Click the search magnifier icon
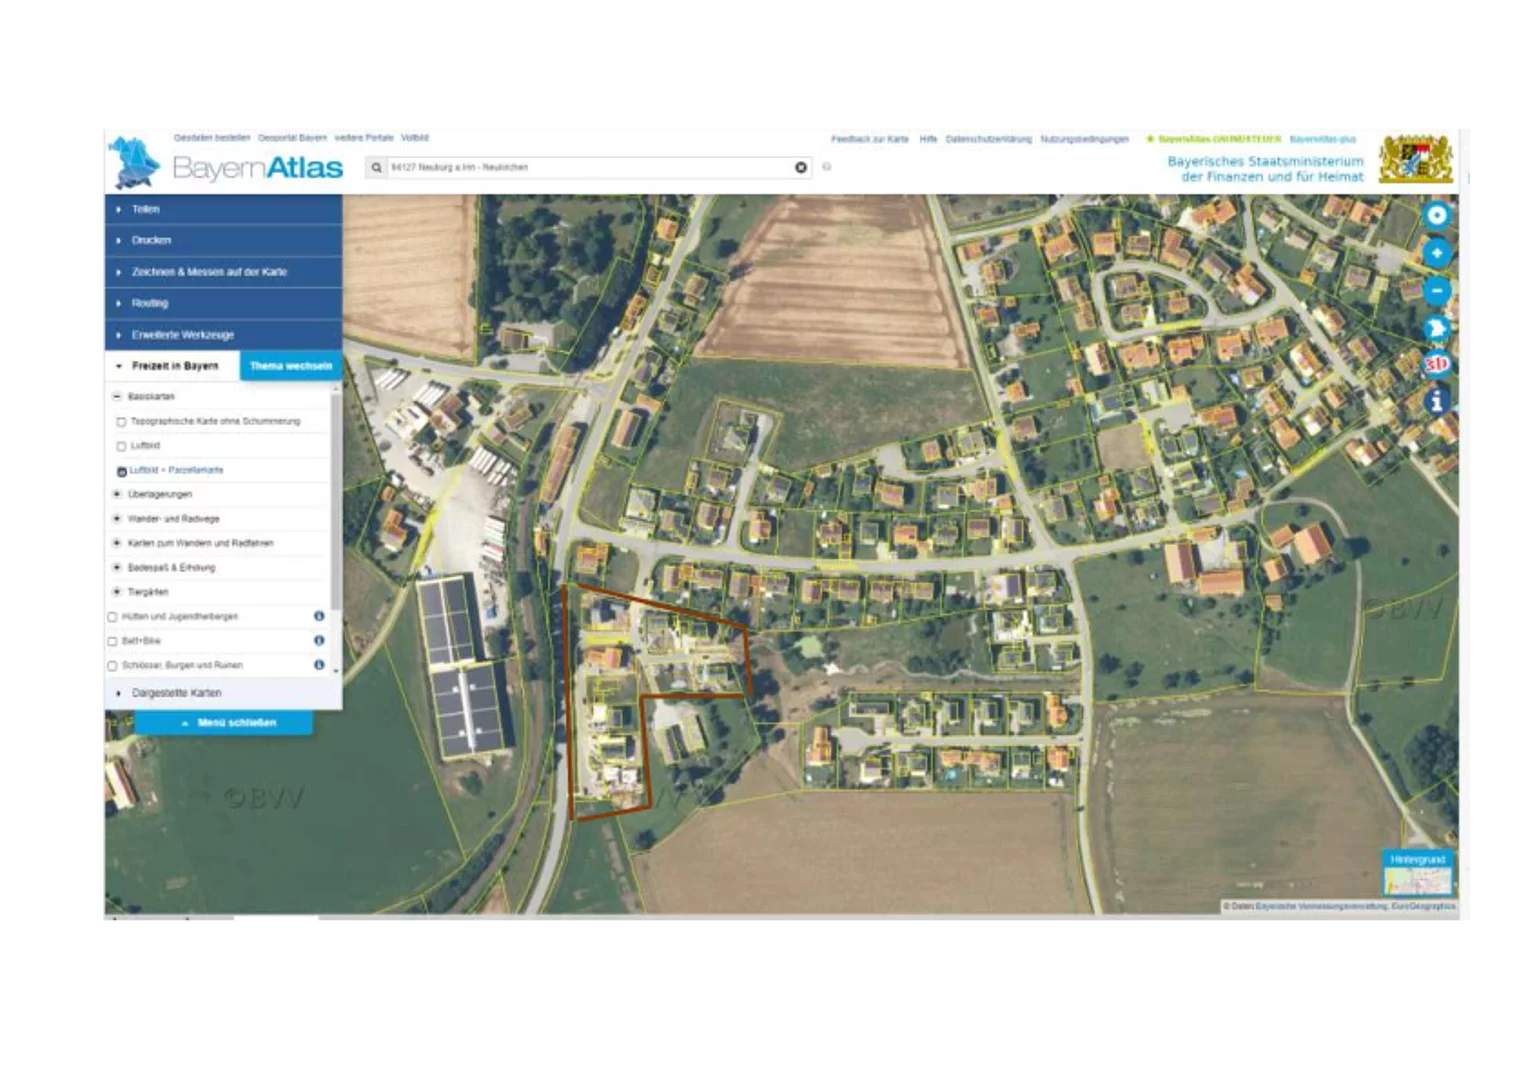This screenshot has width=1528, height=1080. tap(377, 167)
